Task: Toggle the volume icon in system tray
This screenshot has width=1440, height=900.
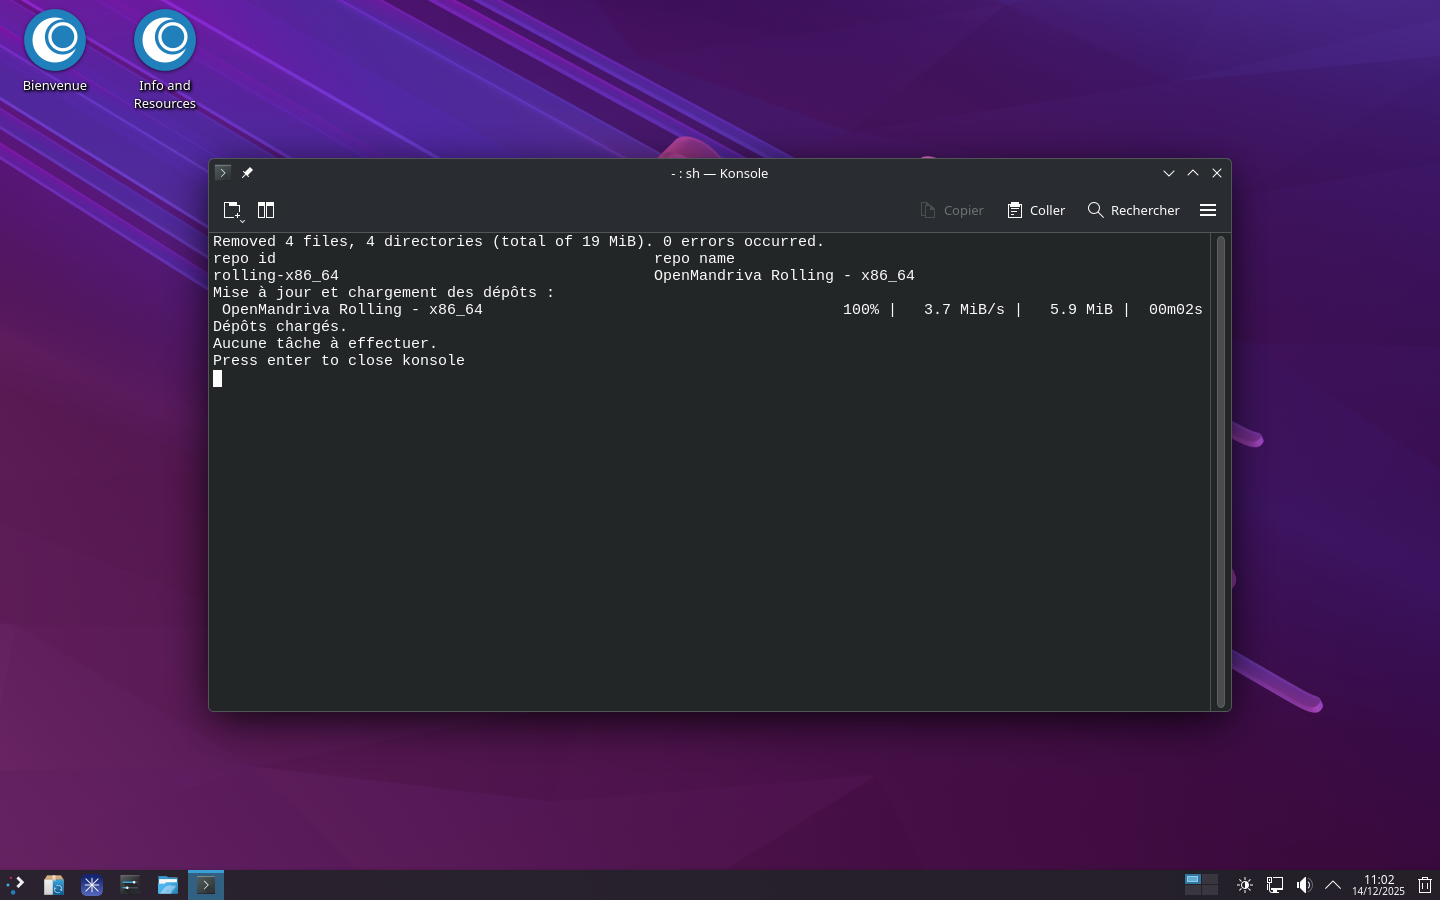Action: 1304,885
